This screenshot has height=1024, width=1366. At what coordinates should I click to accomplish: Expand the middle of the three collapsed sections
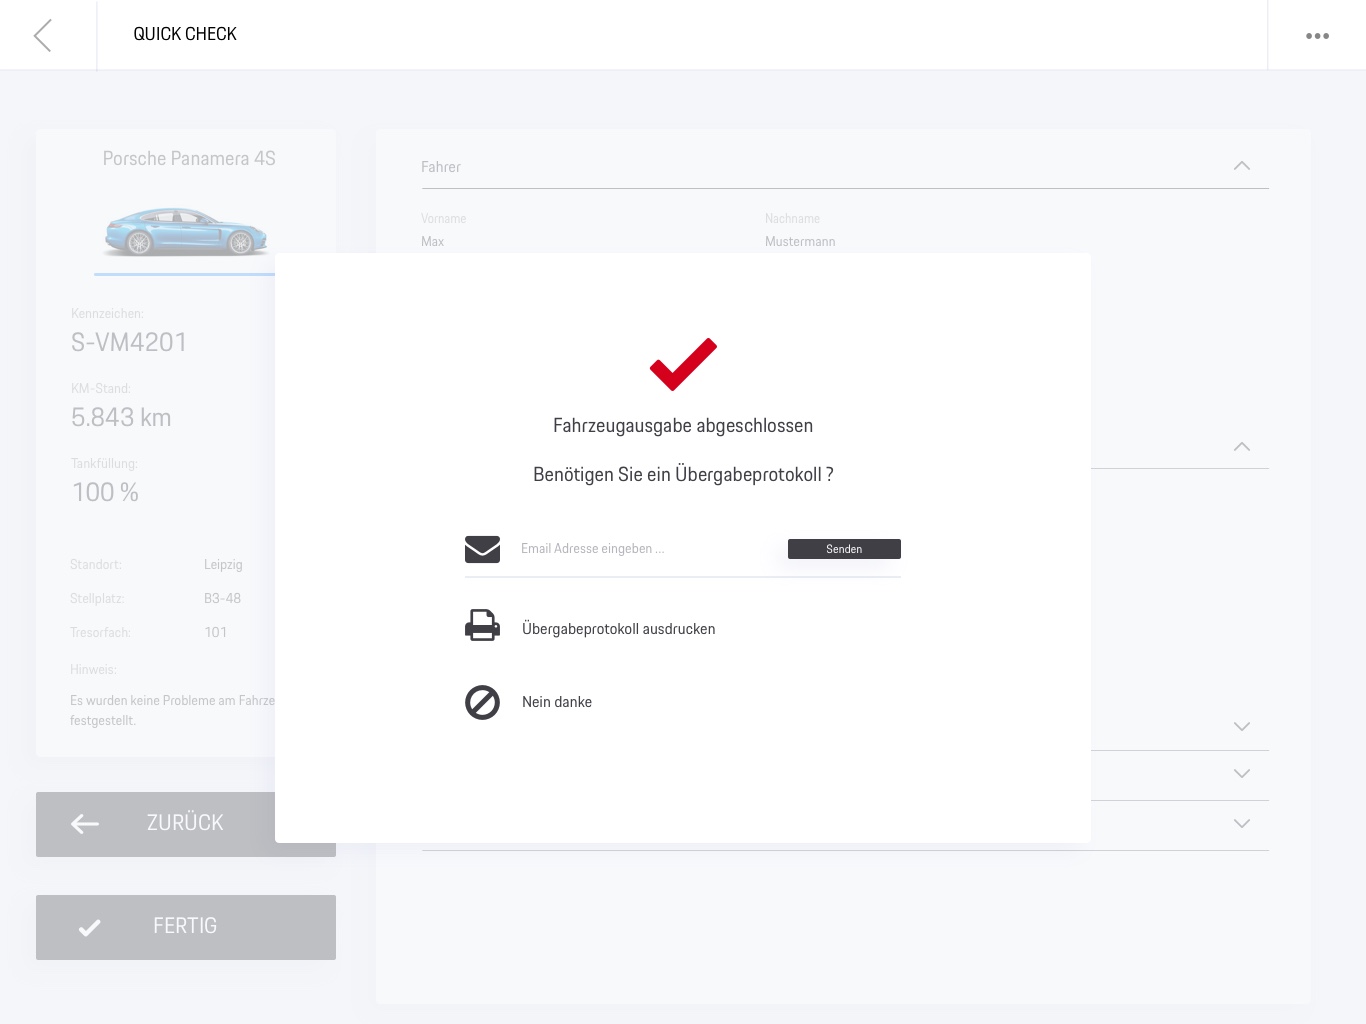coord(1241,773)
